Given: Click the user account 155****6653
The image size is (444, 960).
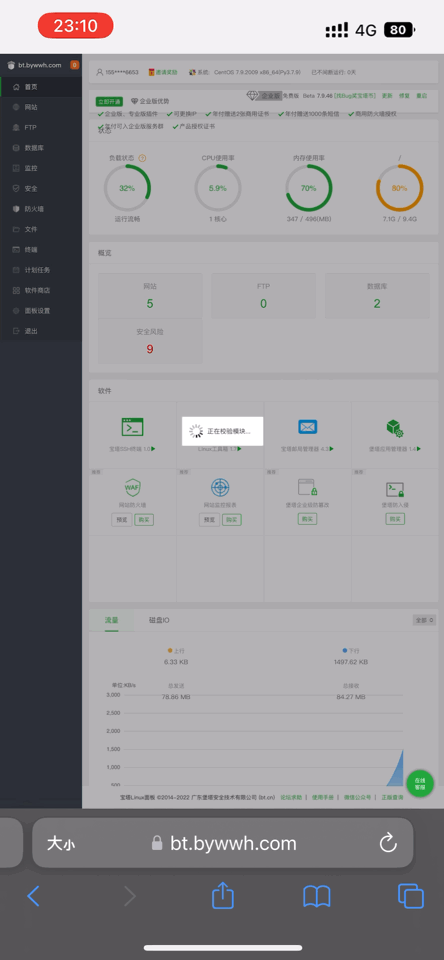Looking at the screenshot, I should coord(118,72).
